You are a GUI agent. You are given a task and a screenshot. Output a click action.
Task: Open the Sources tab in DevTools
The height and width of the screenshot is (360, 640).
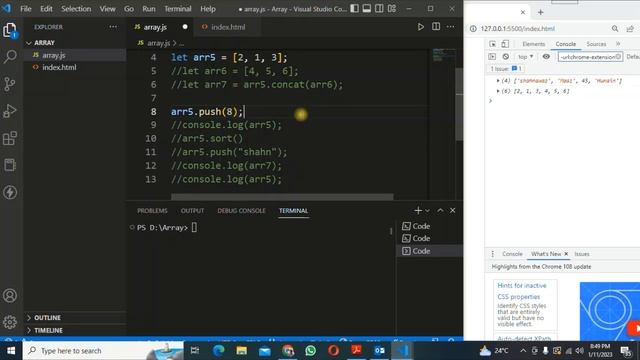coord(596,44)
